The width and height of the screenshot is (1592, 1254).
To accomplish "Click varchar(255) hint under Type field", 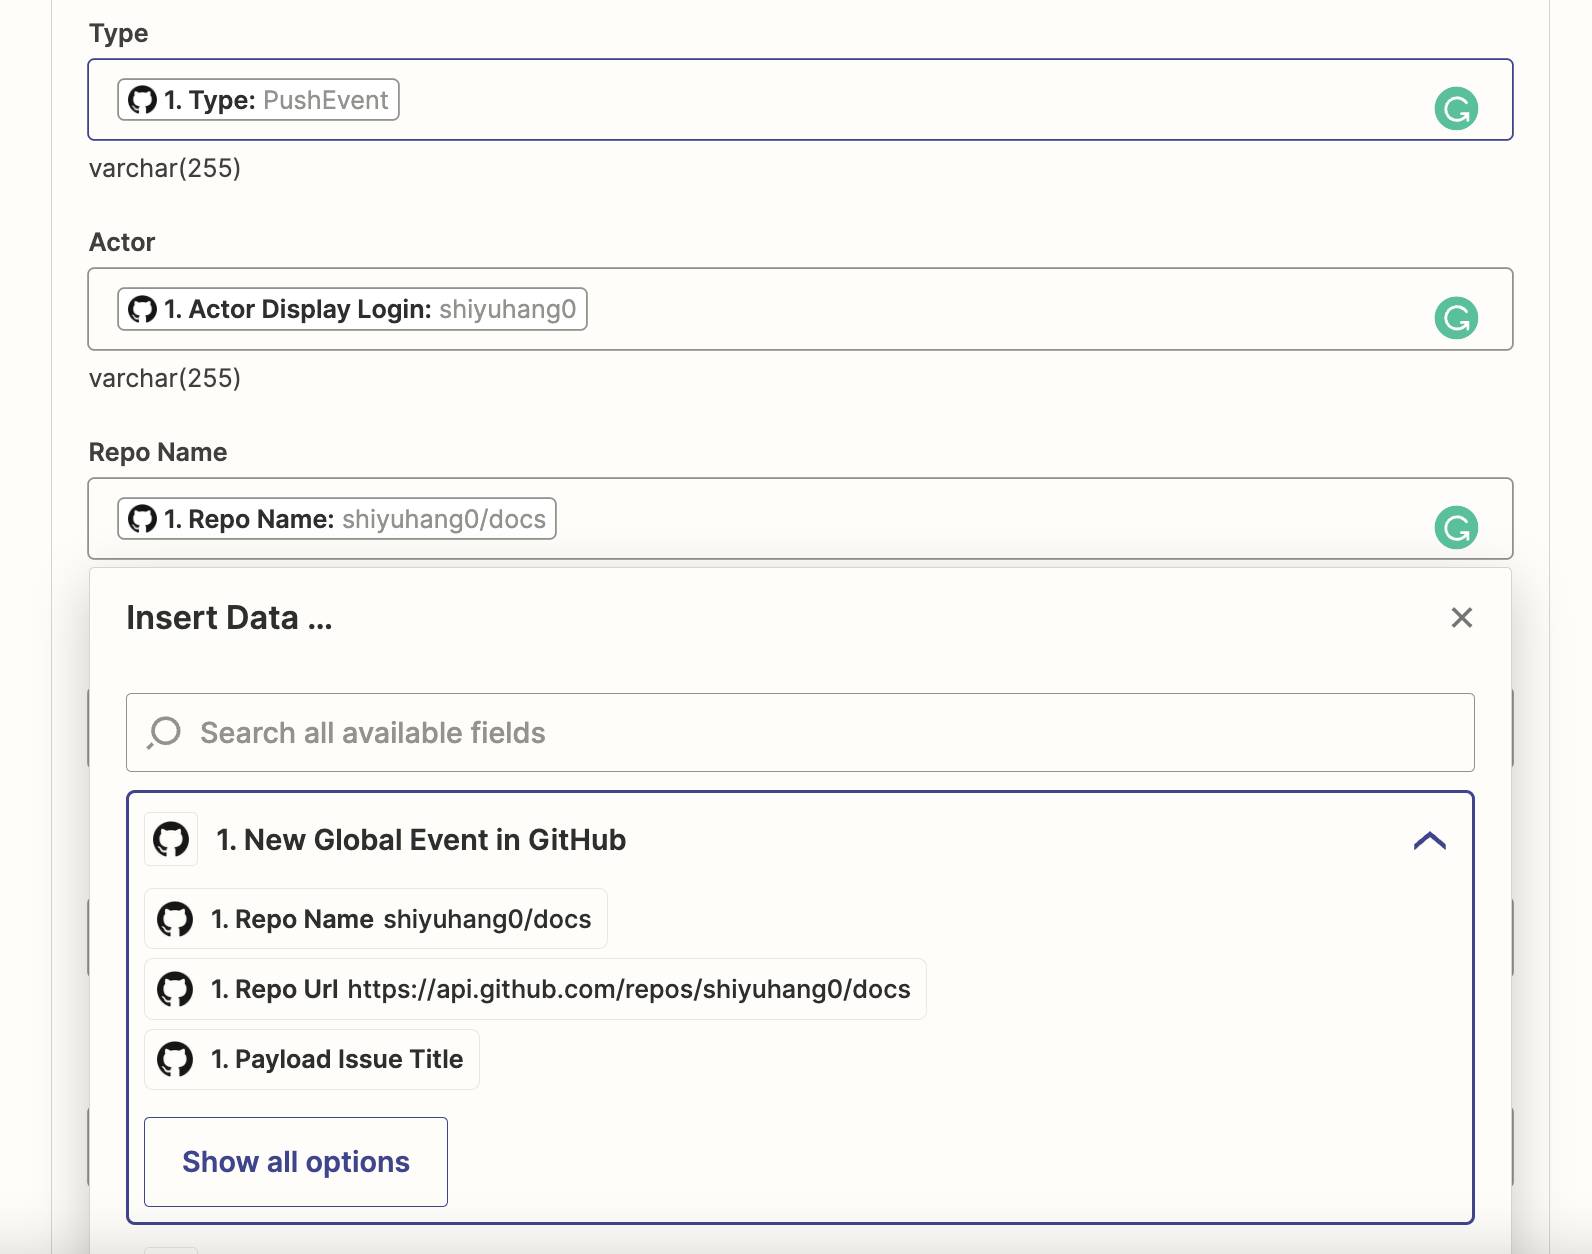I will (165, 168).
